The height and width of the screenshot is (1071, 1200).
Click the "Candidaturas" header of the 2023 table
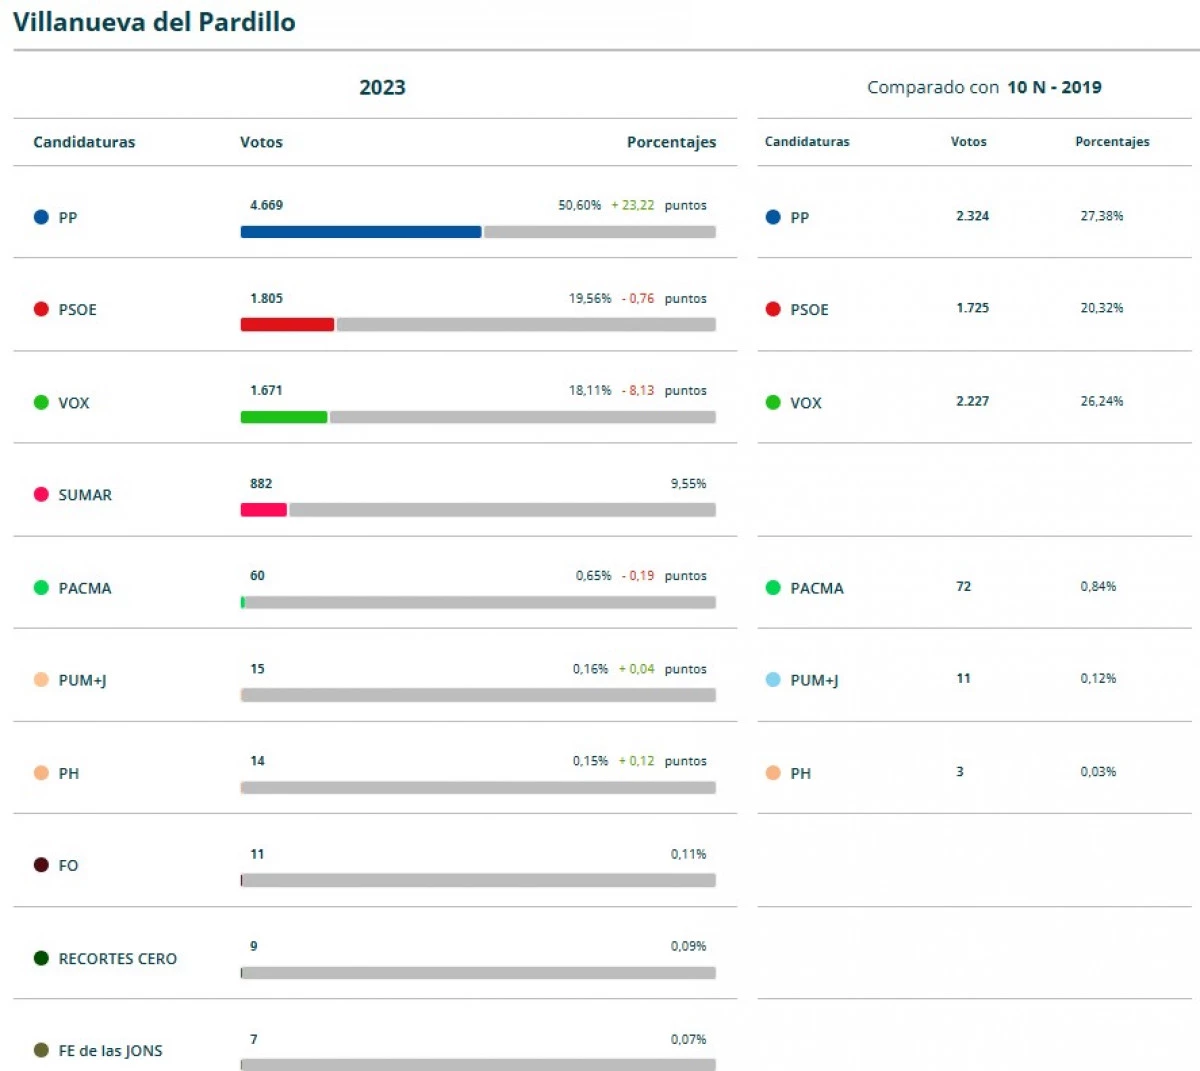click(x=84, y=142)
